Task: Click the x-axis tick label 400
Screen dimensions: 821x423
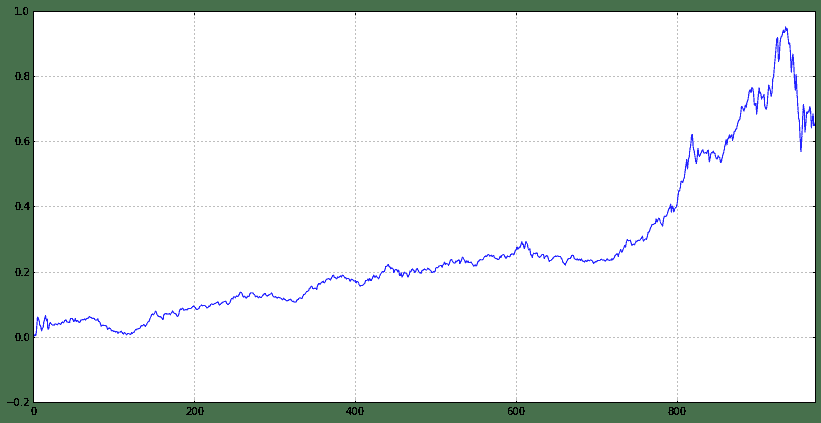Action: [x=356, y=411]
